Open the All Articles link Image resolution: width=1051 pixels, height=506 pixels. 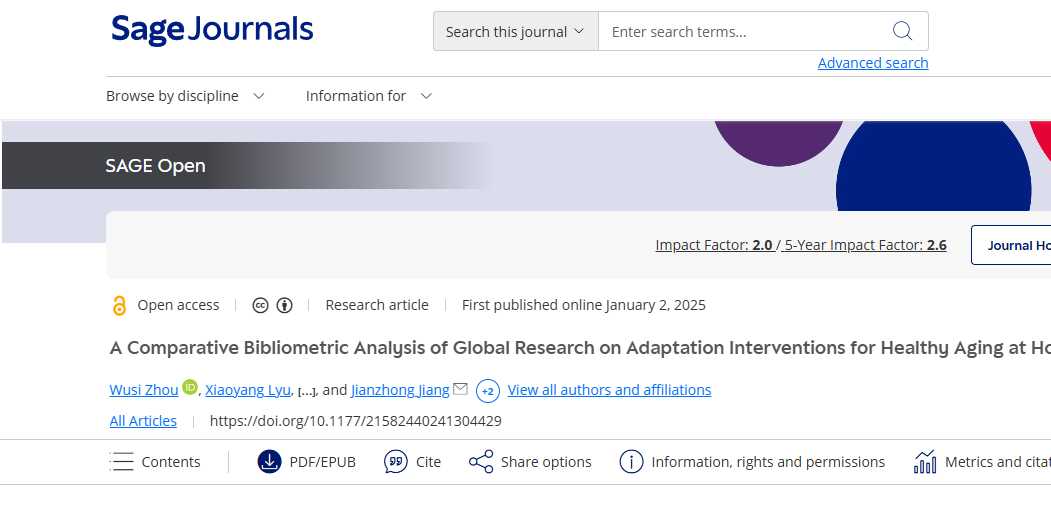coord(143,421)
